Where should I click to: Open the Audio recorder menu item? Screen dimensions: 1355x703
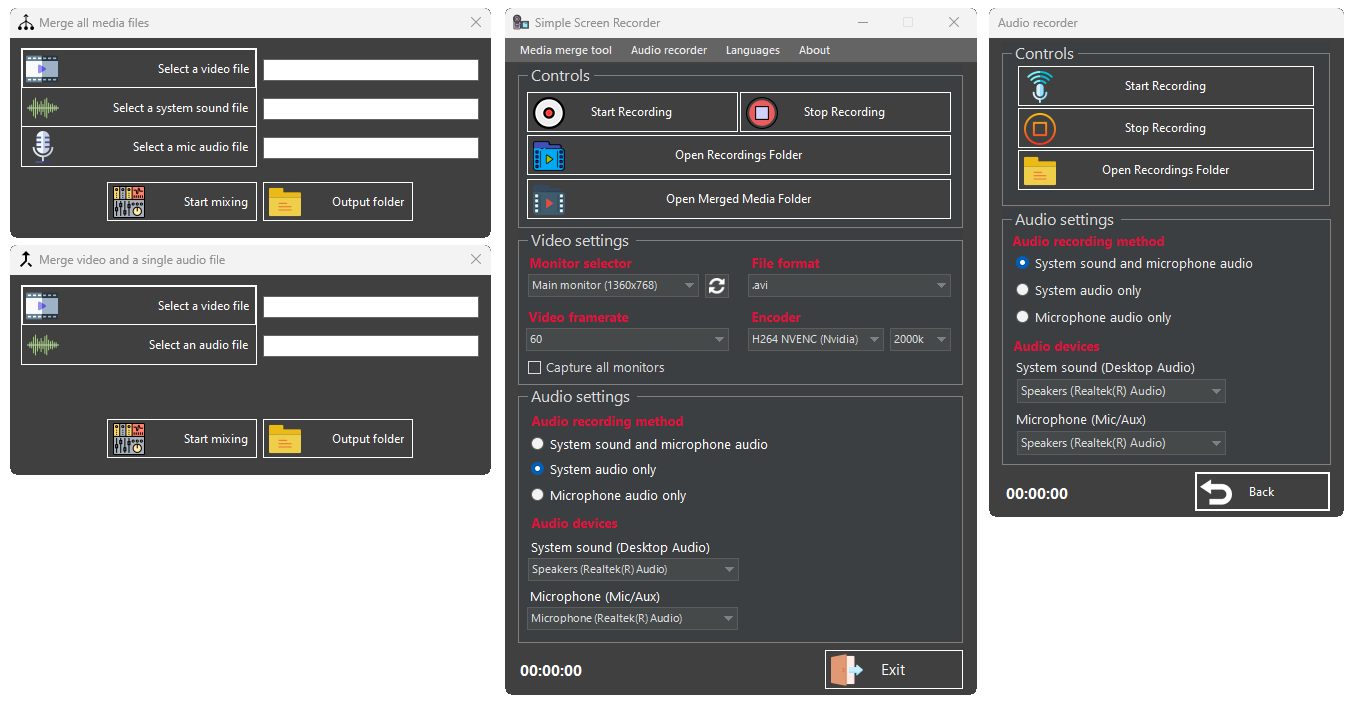click(x=668, y=50)
